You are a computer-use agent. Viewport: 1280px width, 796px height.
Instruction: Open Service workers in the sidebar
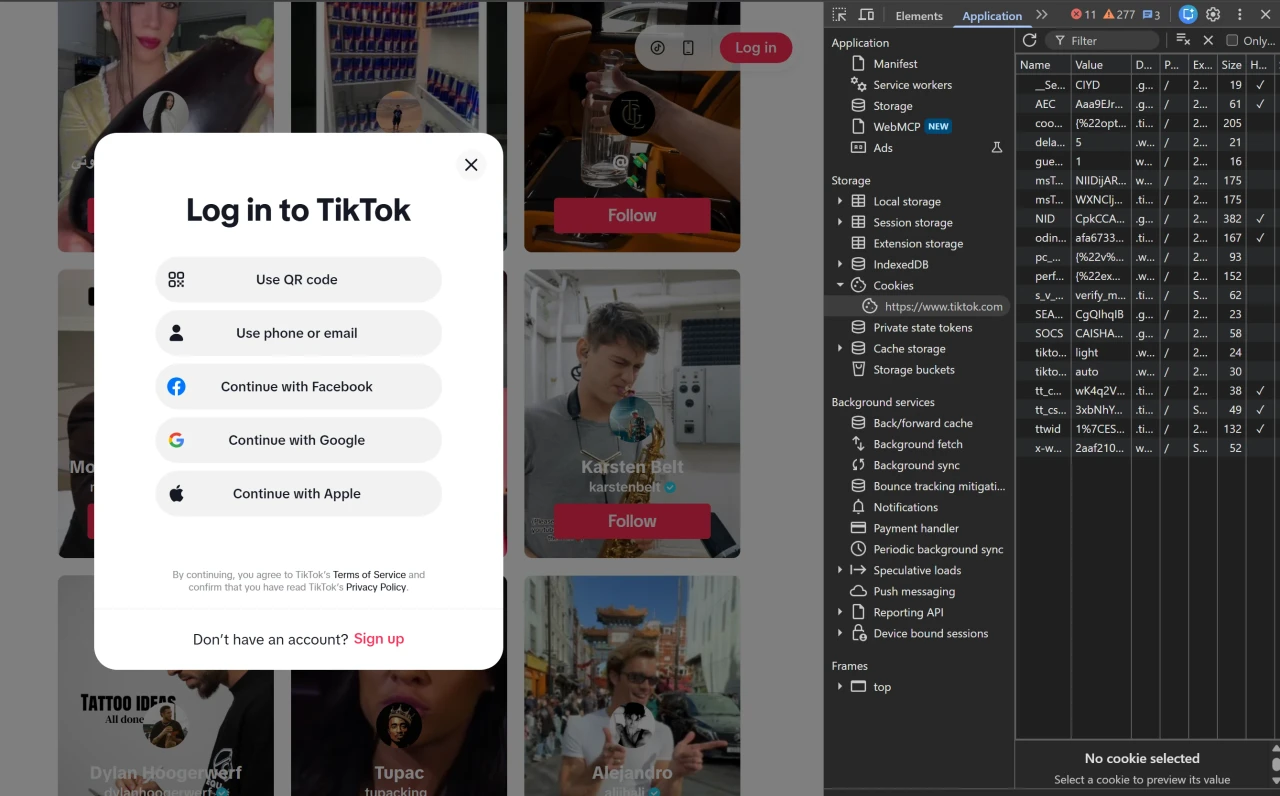click(x=912, y=85)
